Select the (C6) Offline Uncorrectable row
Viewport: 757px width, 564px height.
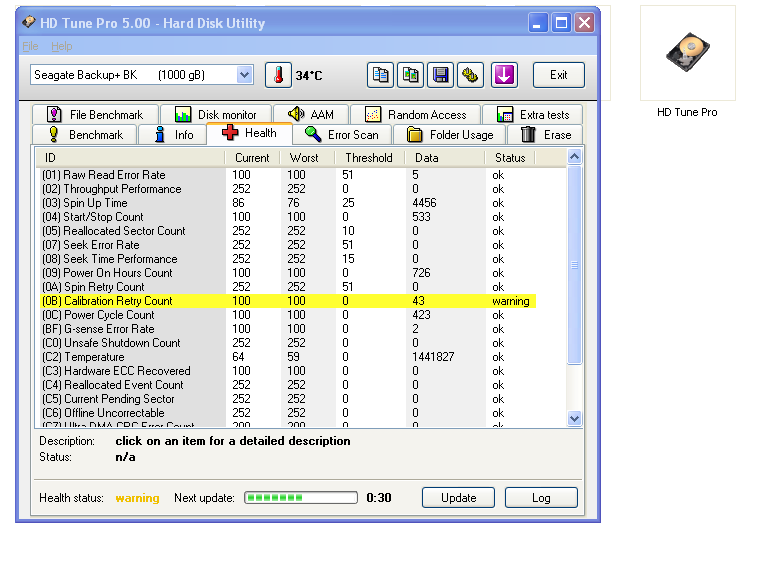point(288,413)
